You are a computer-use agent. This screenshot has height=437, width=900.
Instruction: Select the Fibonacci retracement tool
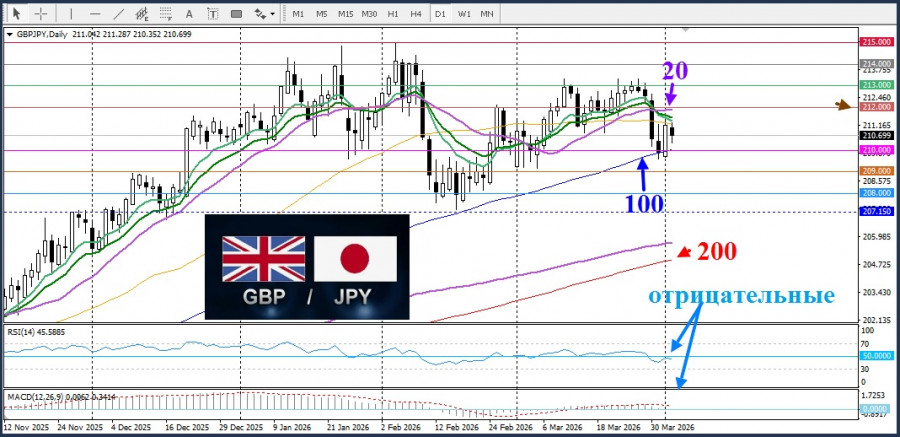(x=166, y=13)
